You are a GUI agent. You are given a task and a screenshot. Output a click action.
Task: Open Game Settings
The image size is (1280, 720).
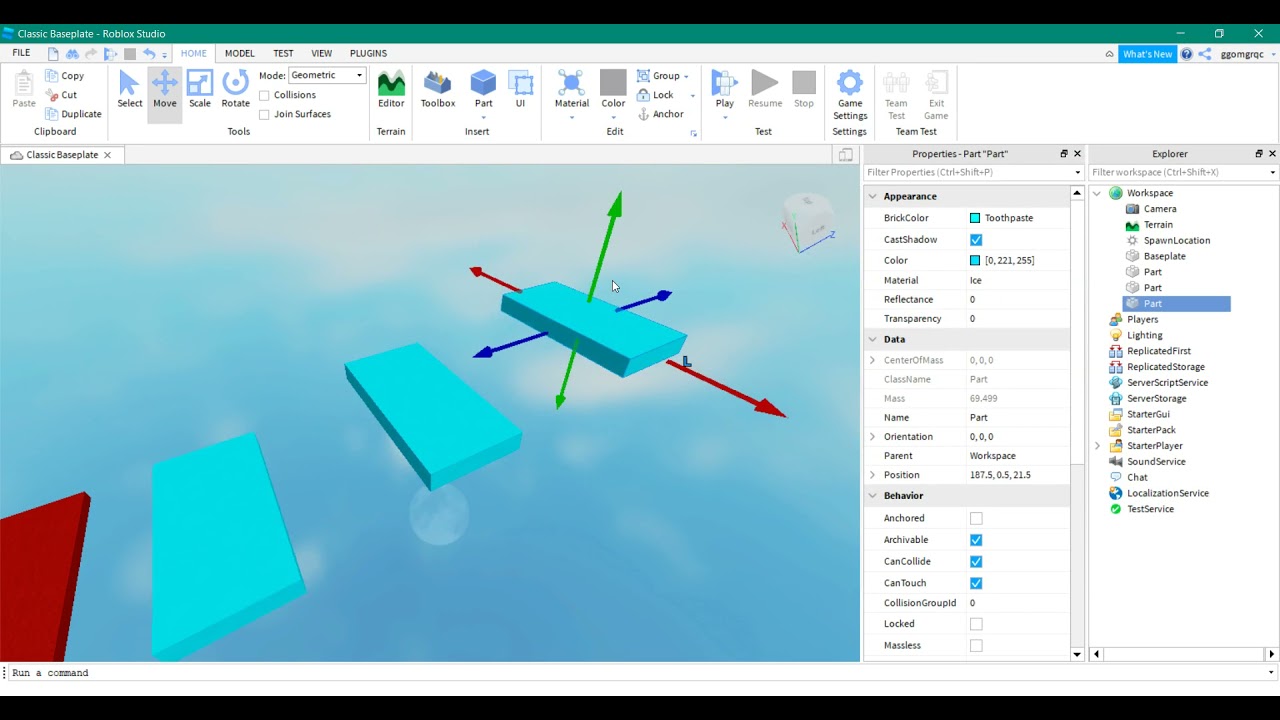[850, 95]
